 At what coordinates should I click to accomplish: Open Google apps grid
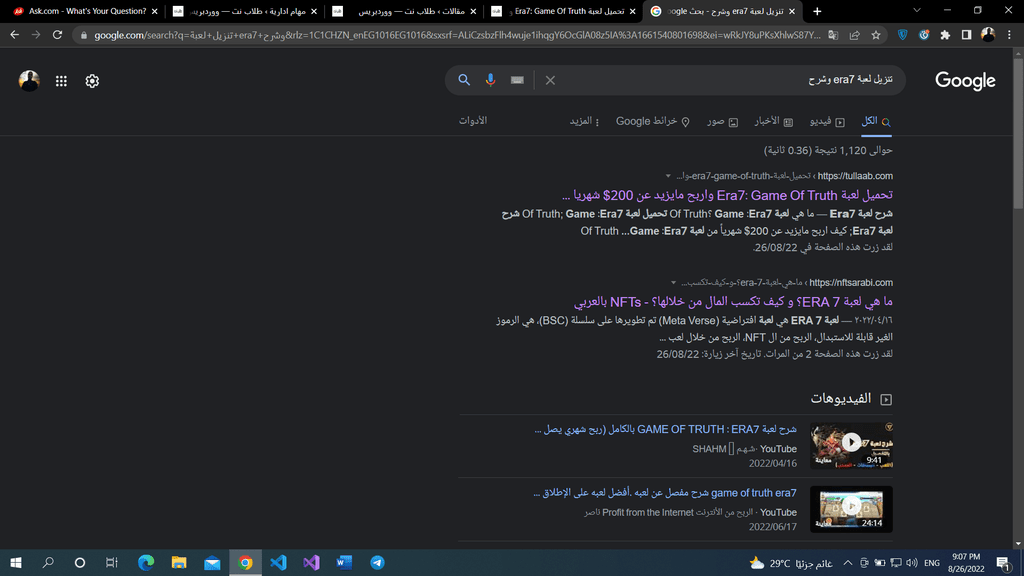click(x=61, y=81)
